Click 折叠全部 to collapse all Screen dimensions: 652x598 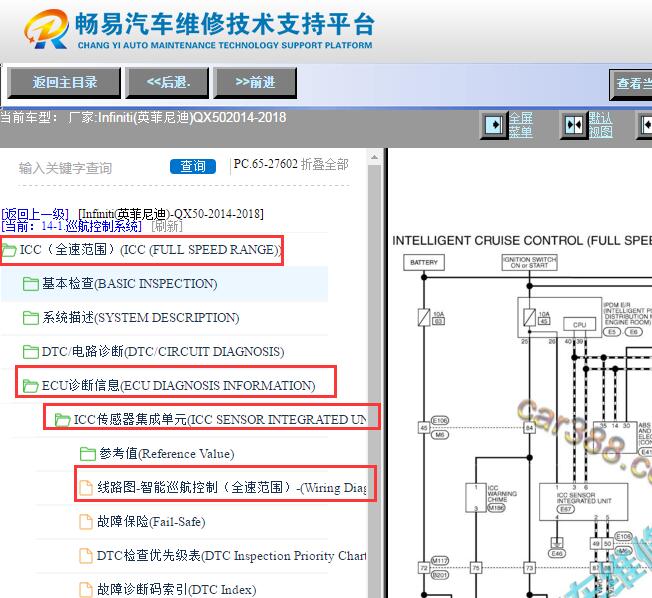(x=325, y=164)
